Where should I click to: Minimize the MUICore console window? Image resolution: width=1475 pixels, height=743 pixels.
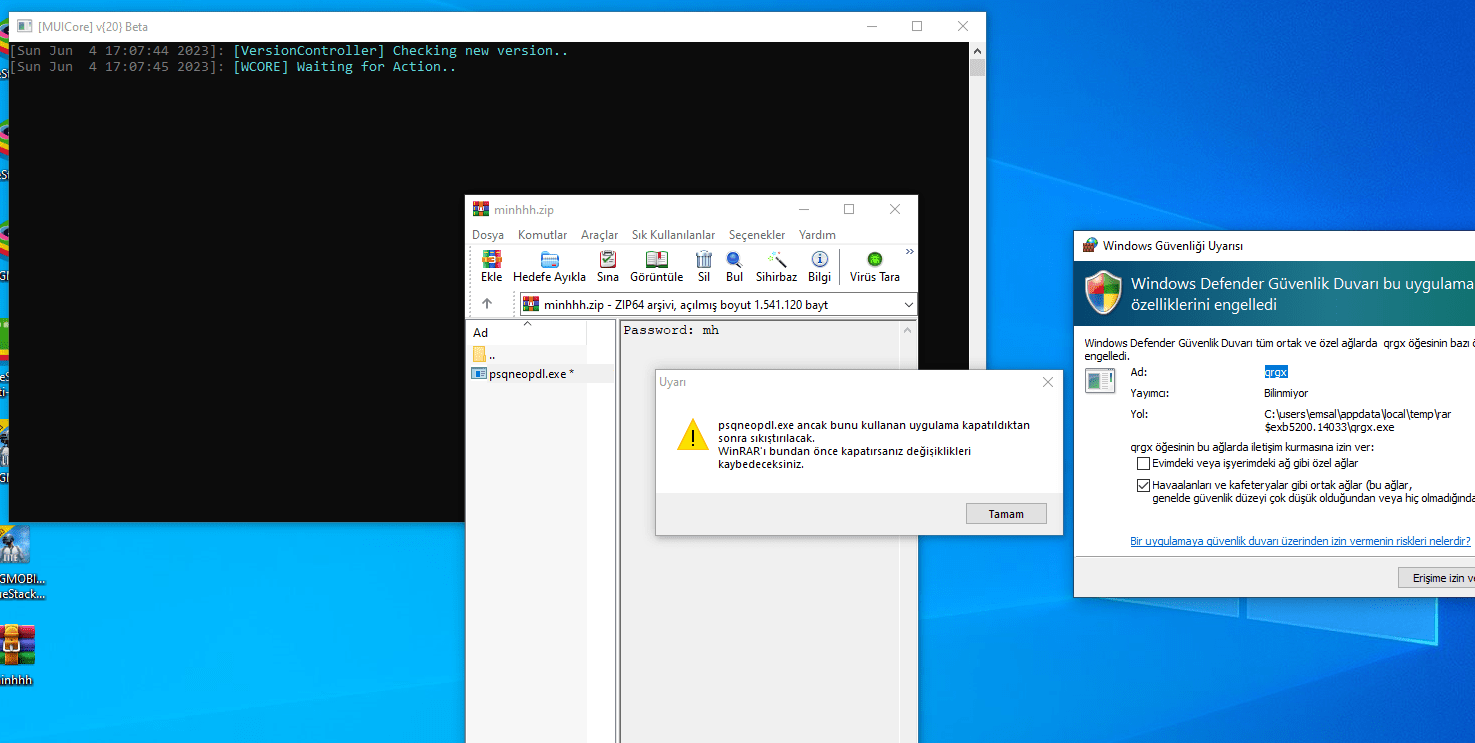[x=871, y=27]
